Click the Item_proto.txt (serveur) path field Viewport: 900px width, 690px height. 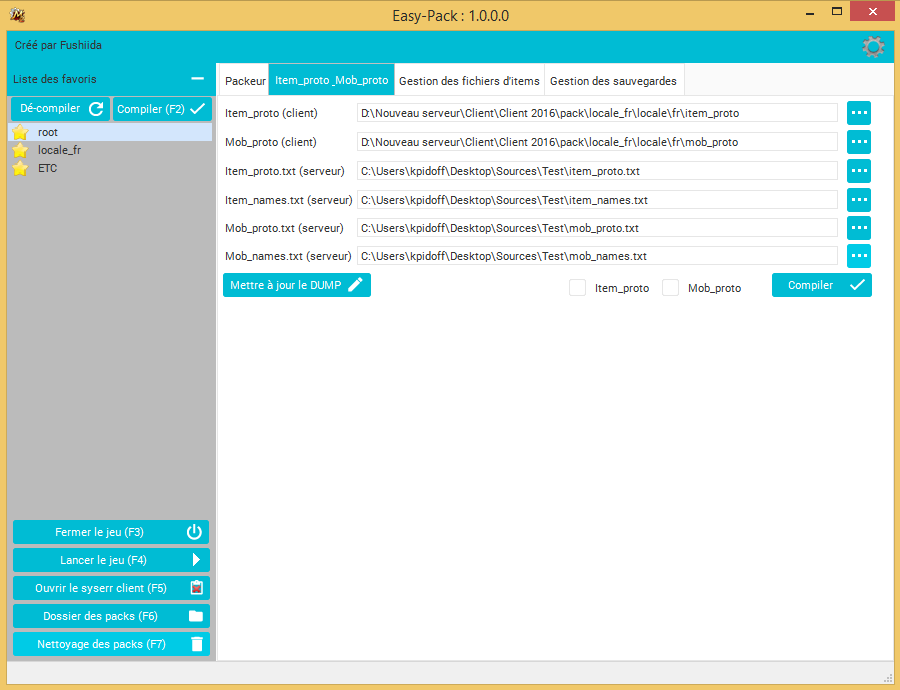click(597, 171)
